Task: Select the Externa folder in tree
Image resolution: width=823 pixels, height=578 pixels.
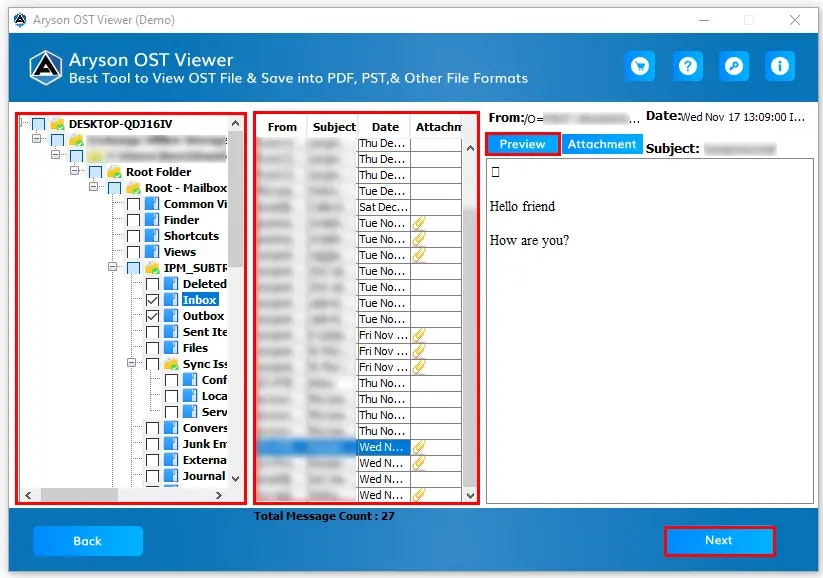Action: point(205,460)
